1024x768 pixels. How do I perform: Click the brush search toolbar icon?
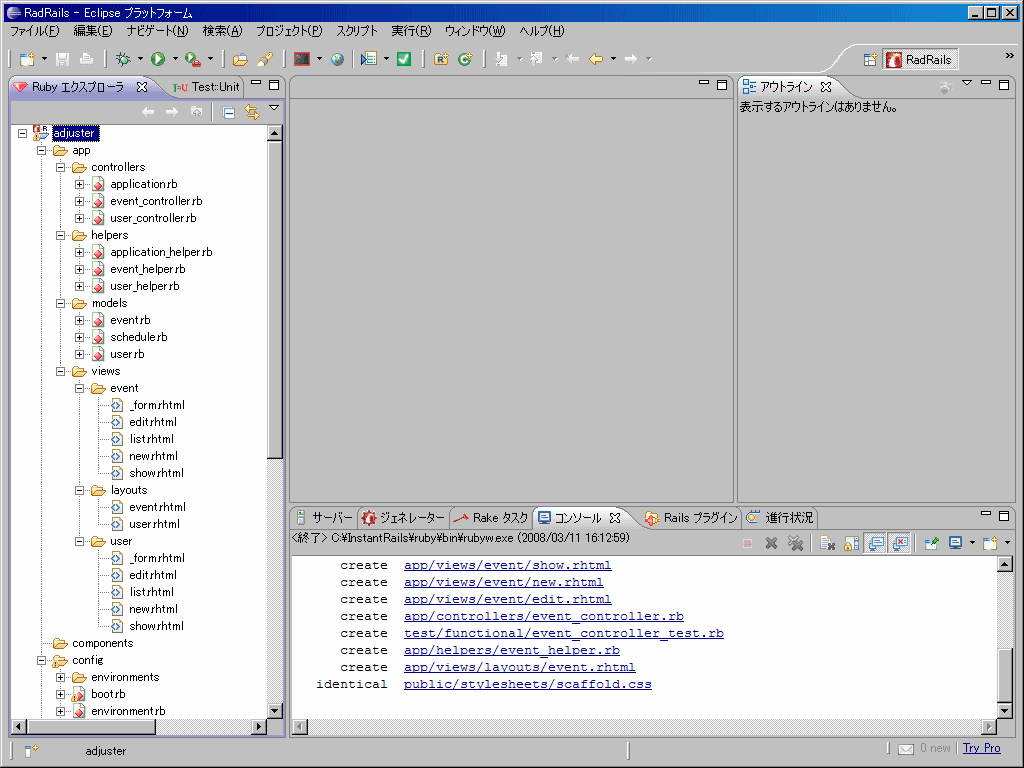tap(264, 59)
